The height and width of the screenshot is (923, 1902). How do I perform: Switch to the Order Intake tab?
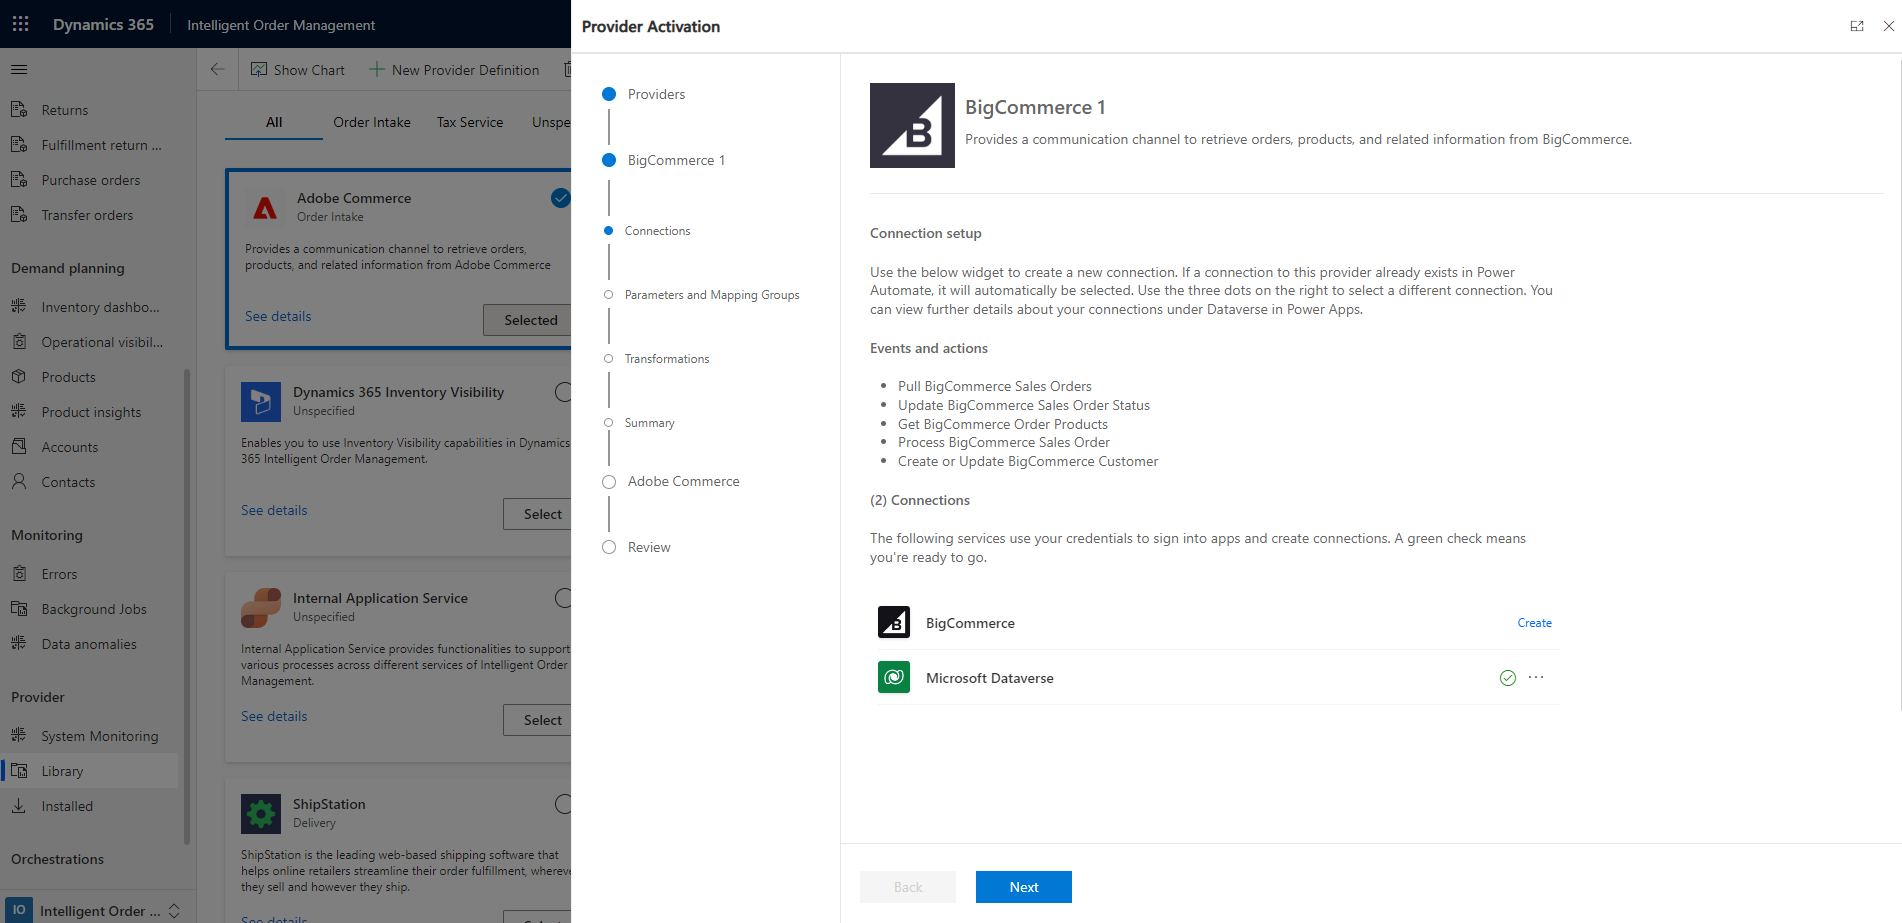tap(371, 121)
